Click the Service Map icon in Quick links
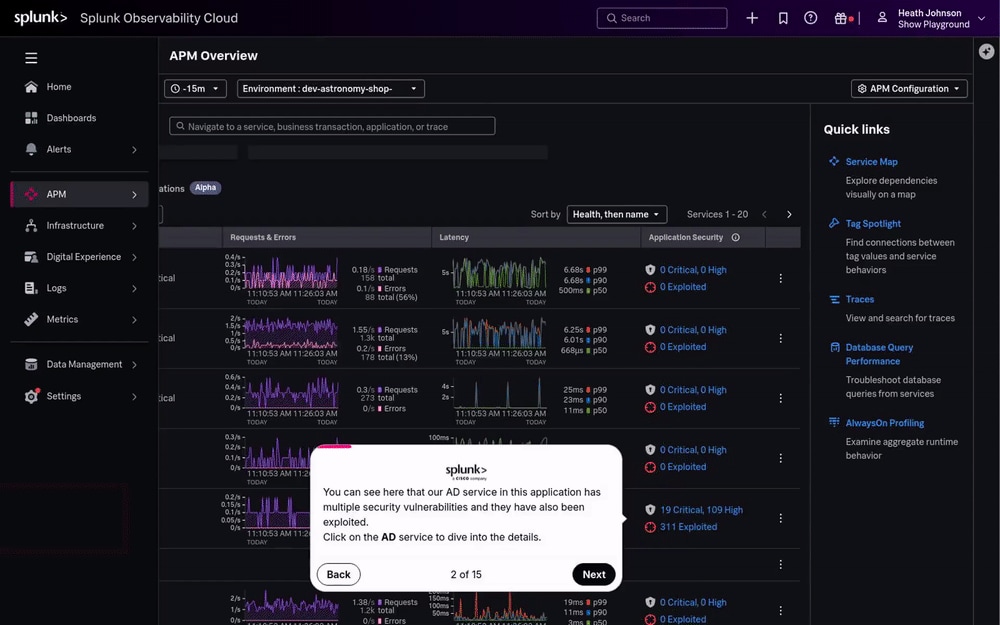The image size is (1000, 625). click(x=834, y=161)
